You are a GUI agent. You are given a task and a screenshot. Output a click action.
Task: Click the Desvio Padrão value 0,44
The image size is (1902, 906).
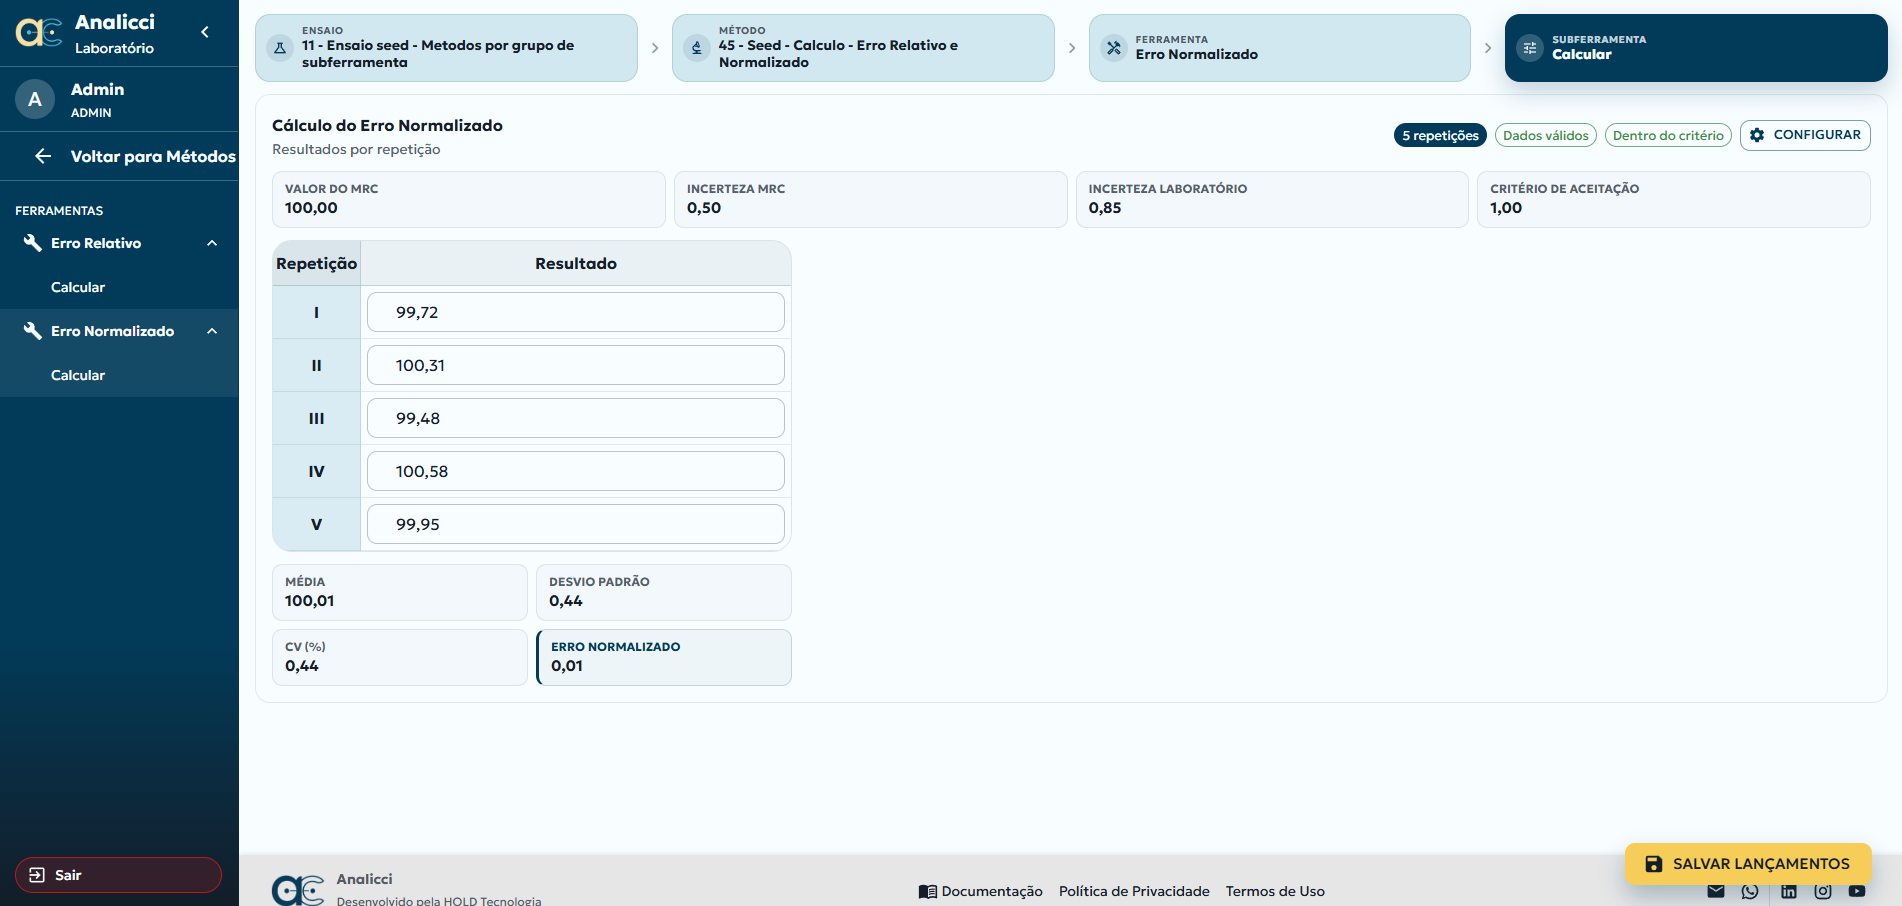(x=566, y=601)
